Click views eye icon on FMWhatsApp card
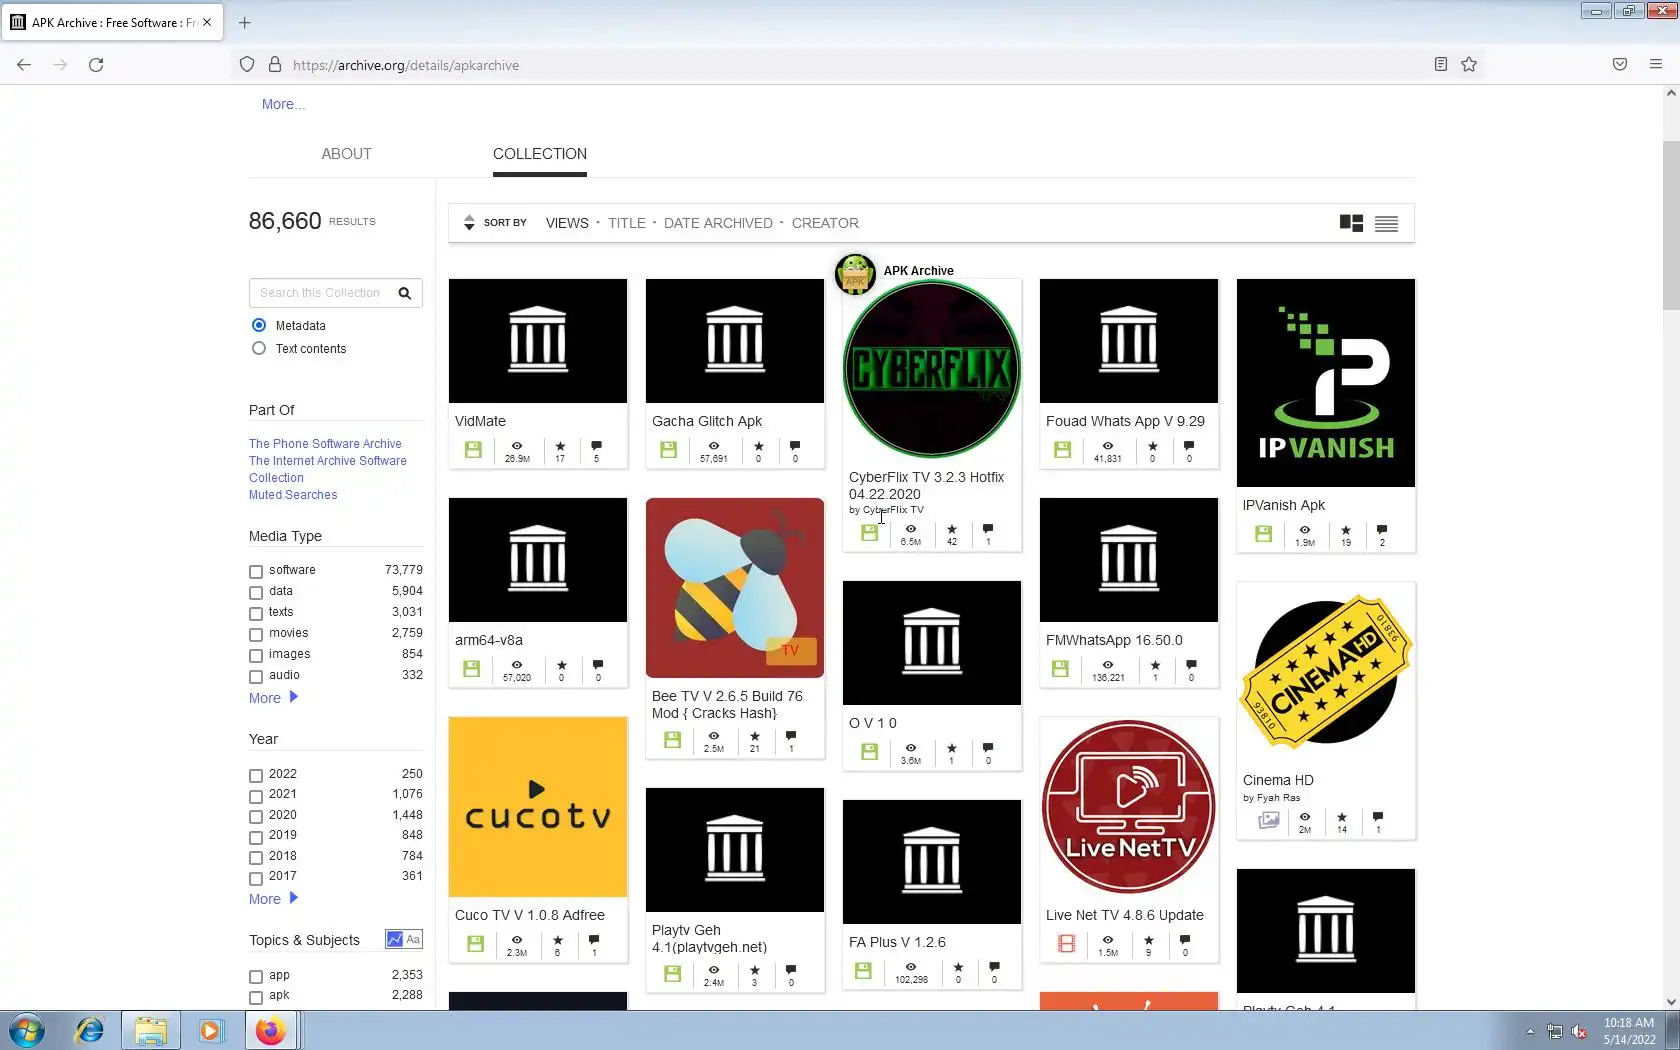The height and width of the screenshot is (1050, 1680). 1108,665
